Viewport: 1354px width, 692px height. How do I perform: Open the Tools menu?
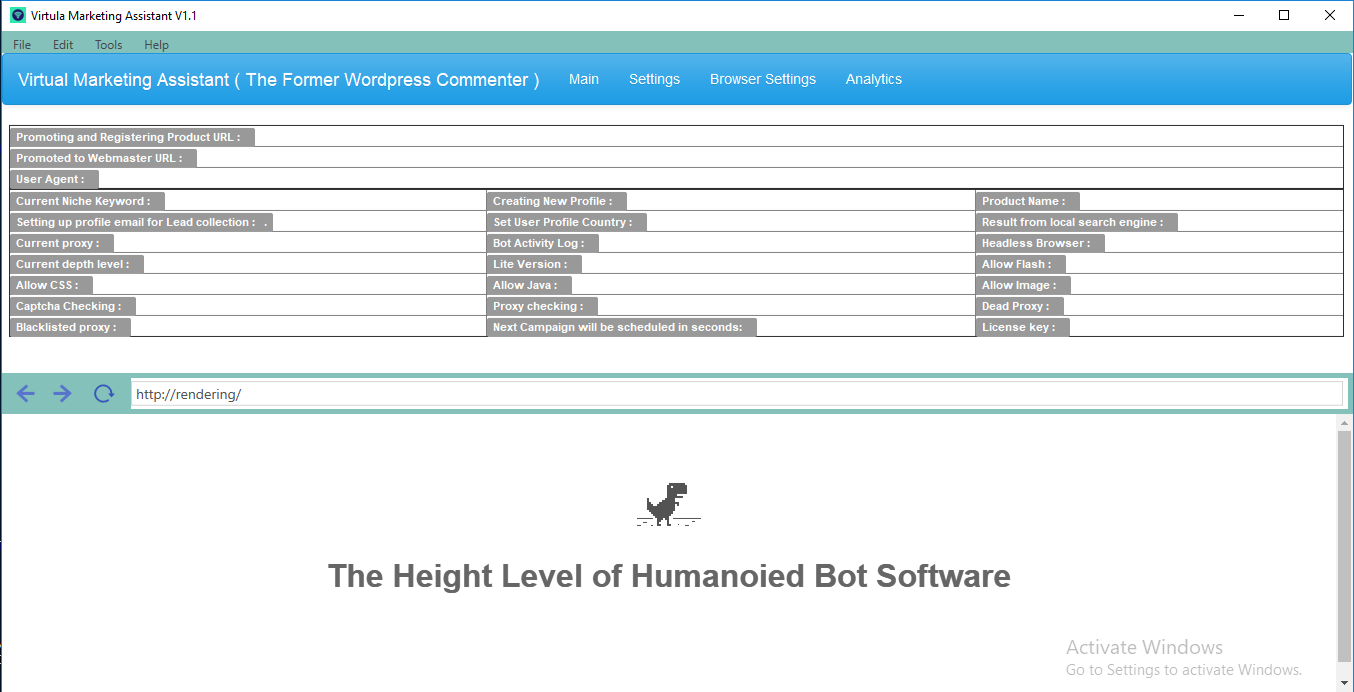click(108, 44)
